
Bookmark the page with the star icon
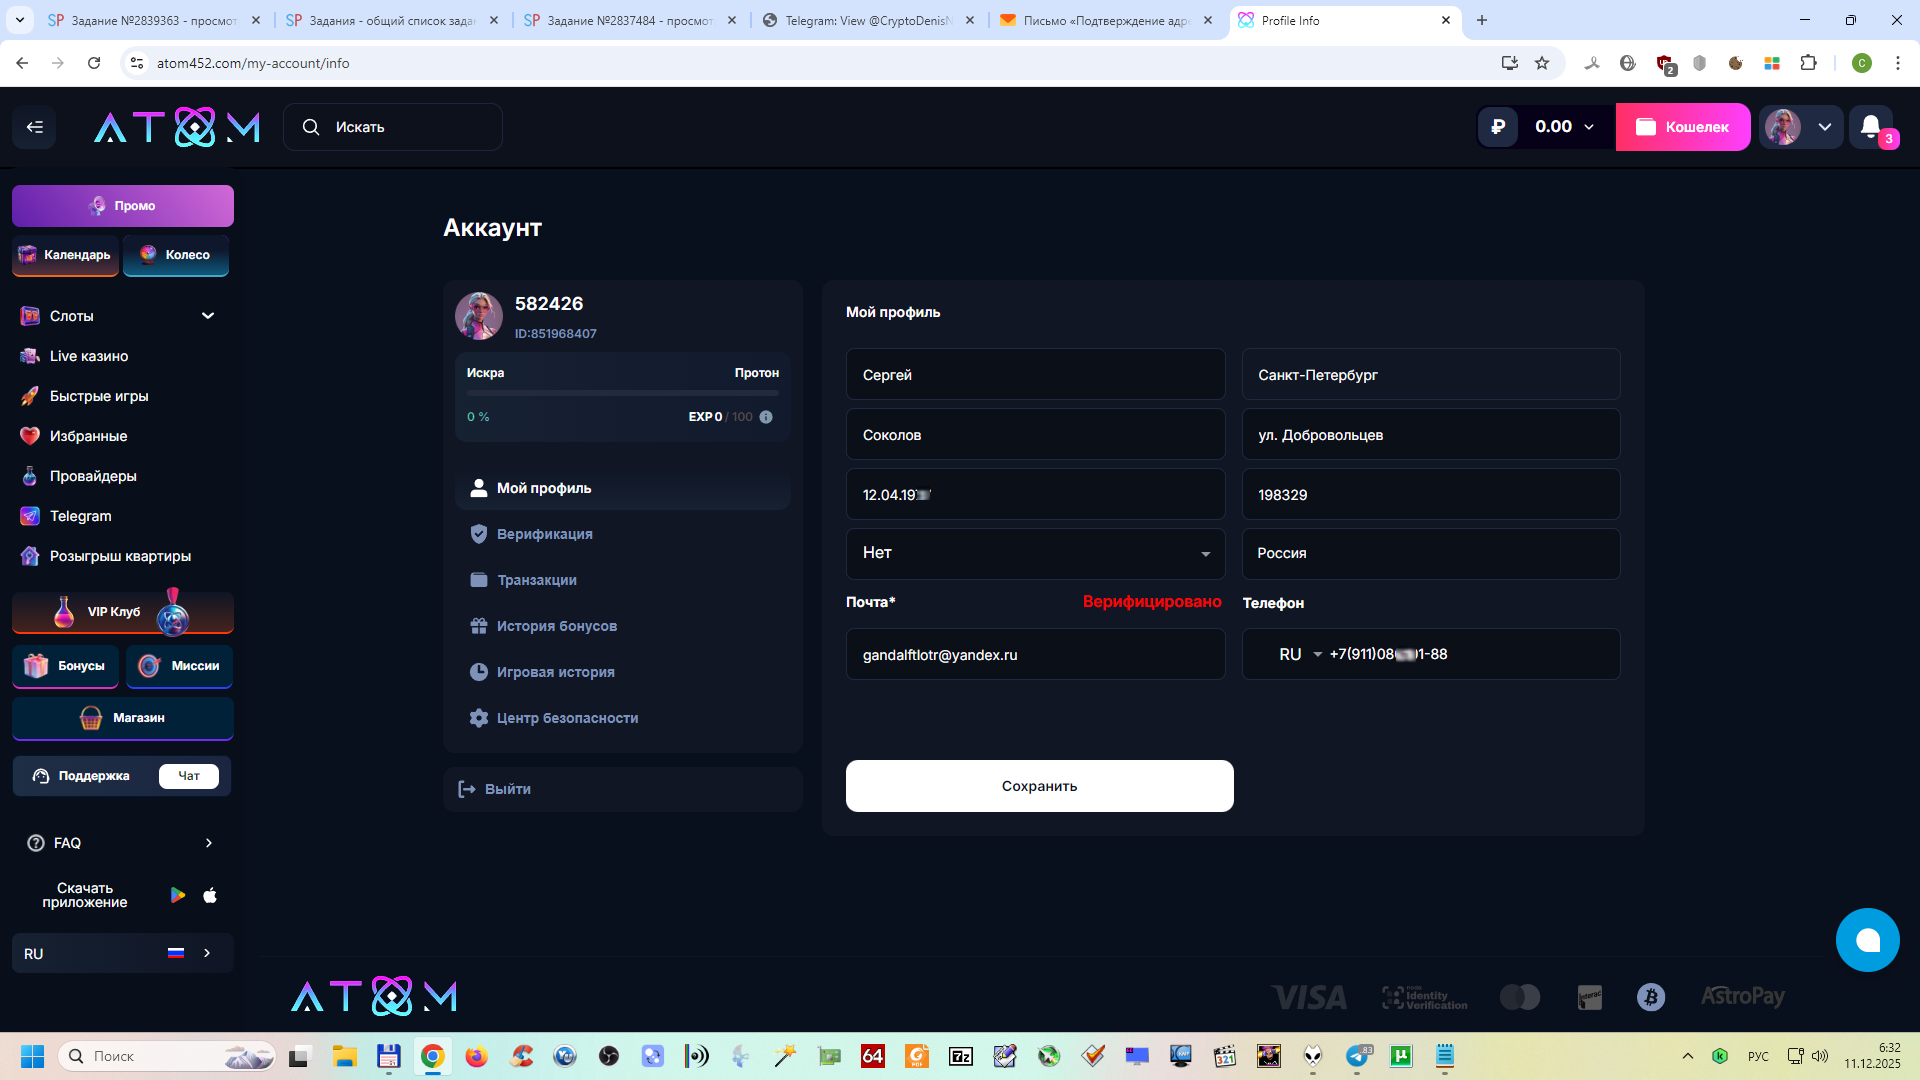pos(1542,63)
